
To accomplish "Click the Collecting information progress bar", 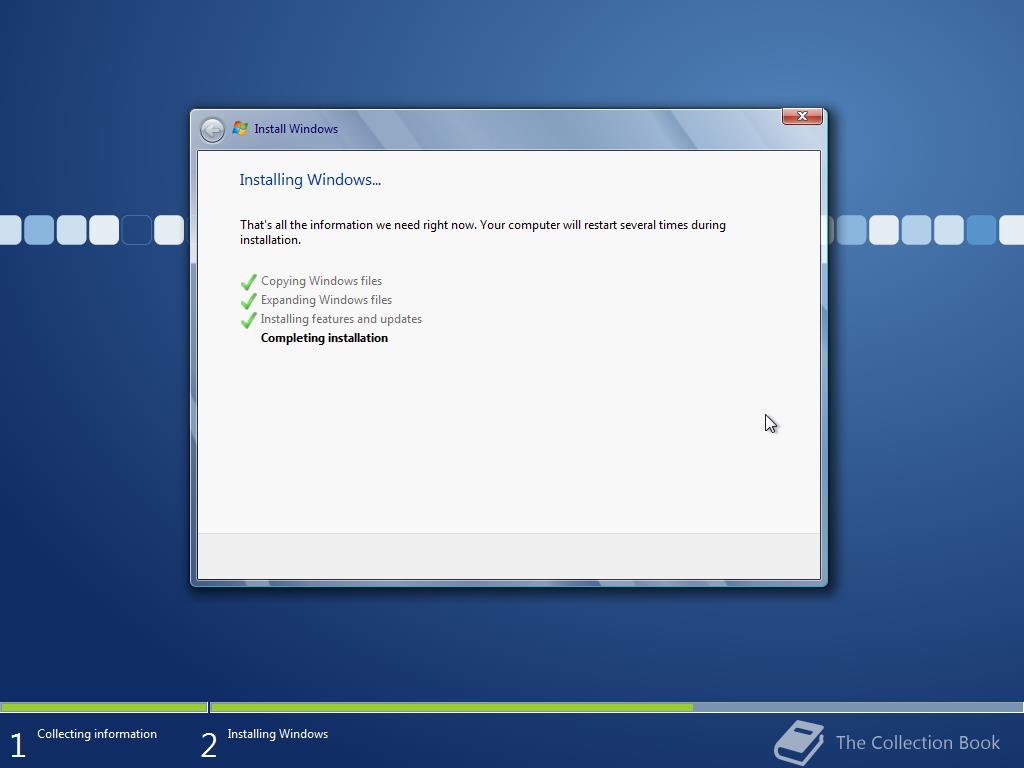I will click(x=104, y=707).
